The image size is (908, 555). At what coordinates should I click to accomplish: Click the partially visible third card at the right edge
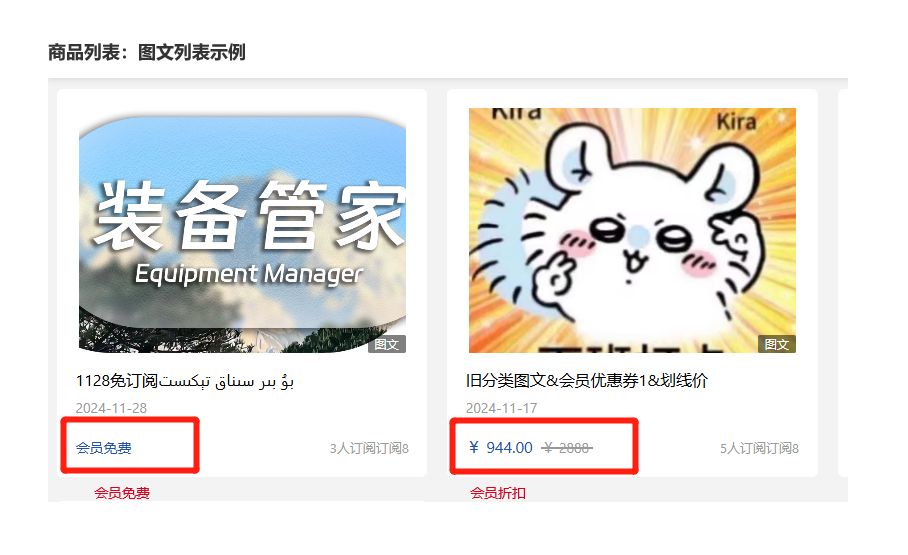pos(843,283)
